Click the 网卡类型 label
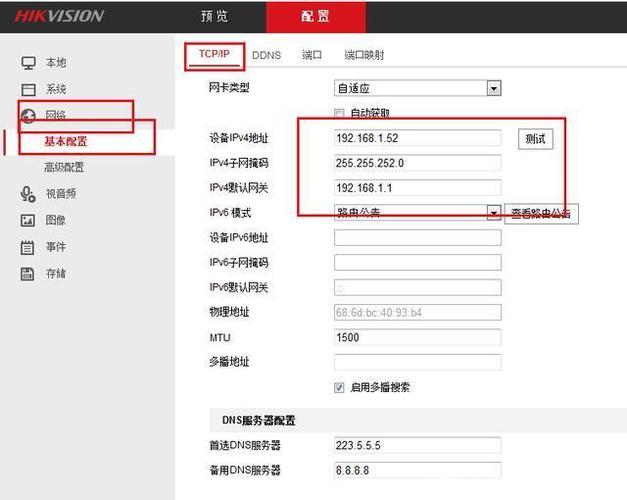This screenshot has height=500, width=627. tap(229, 87)
